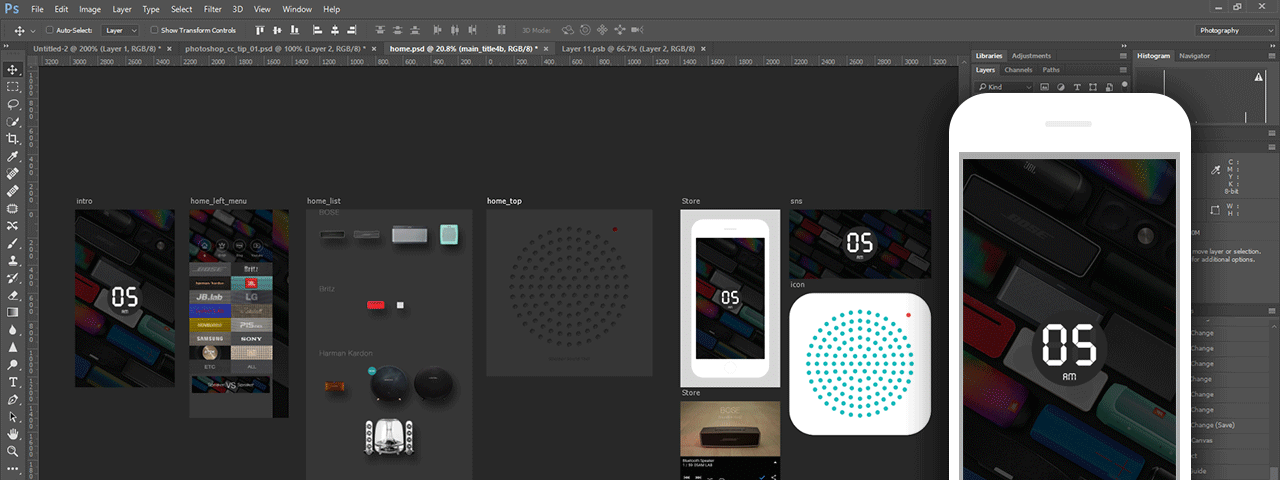Image resolution: width=1280 pixels, height=480 pixels.
Task: Click the histogram cached data warning icon
Action: click(1258, 77)
